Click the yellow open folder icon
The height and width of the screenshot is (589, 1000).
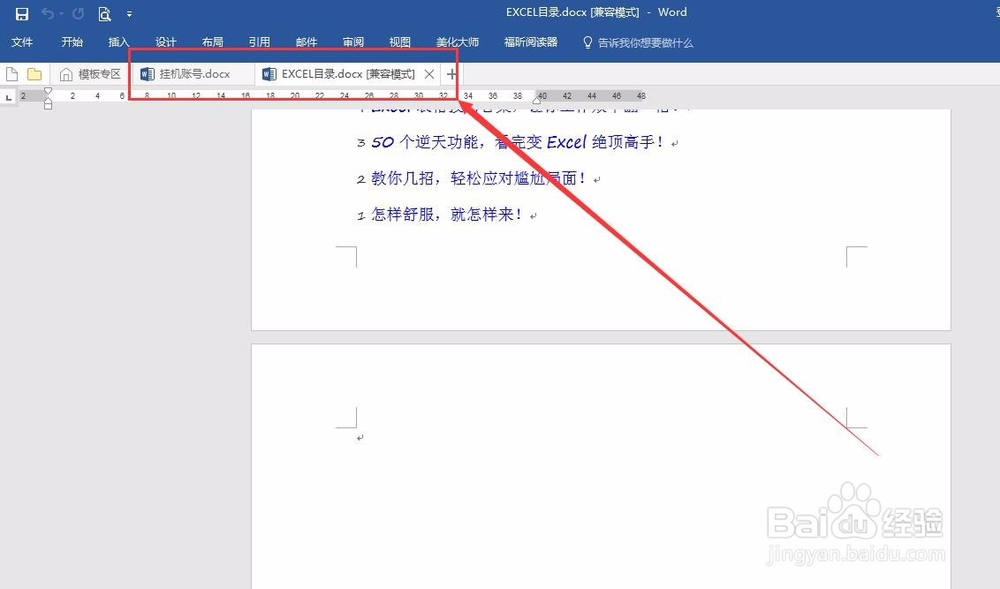point(34,75)
